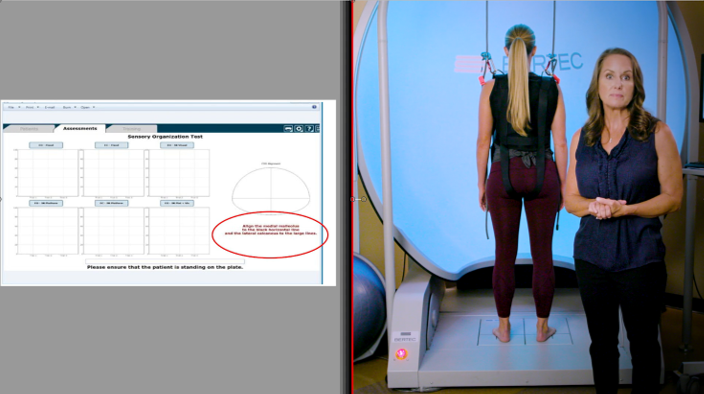
Task: Click the top-left empty graph area
Action: [x=47, y=173]
